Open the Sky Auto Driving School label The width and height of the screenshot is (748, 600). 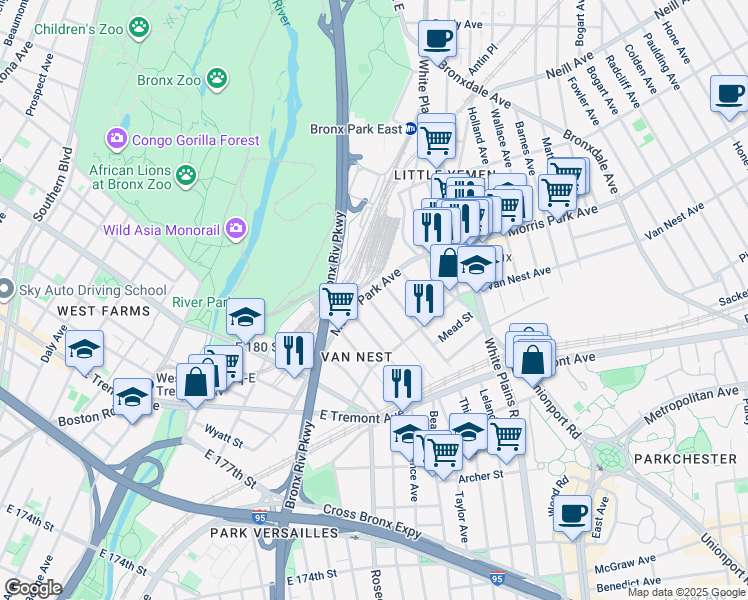(x=93, y=290)
